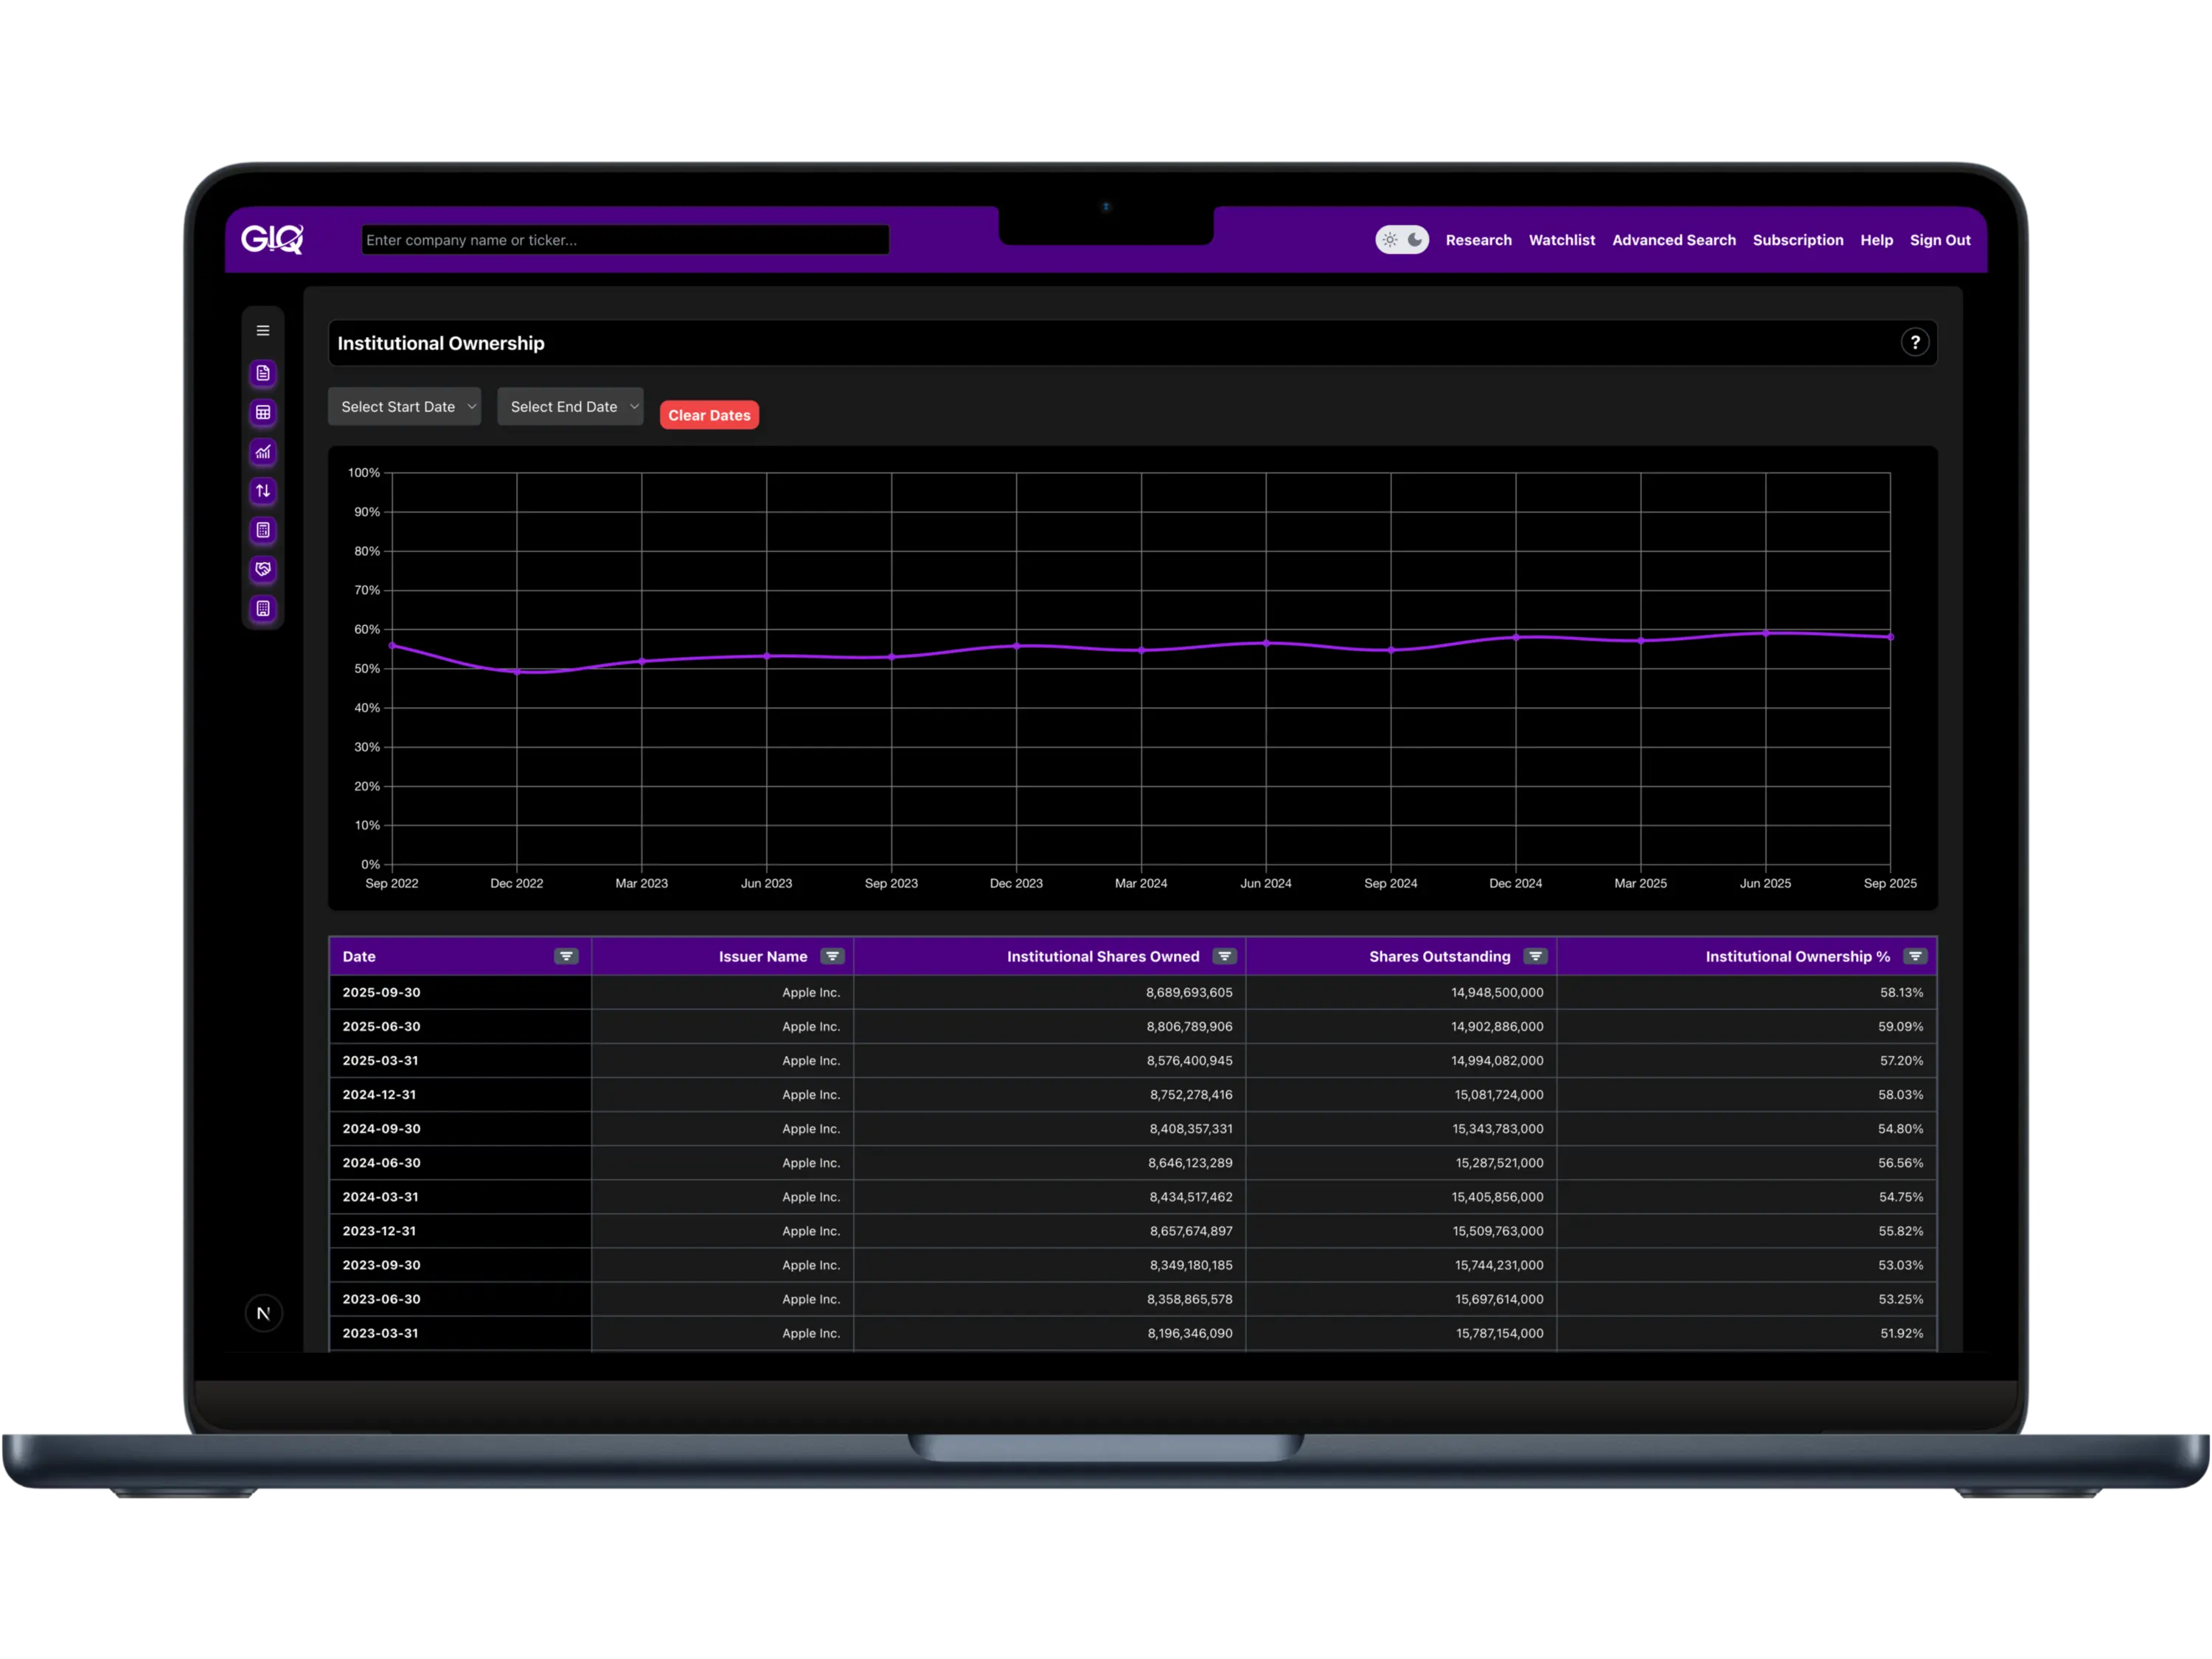Viewport: 2212px width, 1659px height.
Task: Click the company name search field
Action: pyautogui.click(x=624, y=239)
